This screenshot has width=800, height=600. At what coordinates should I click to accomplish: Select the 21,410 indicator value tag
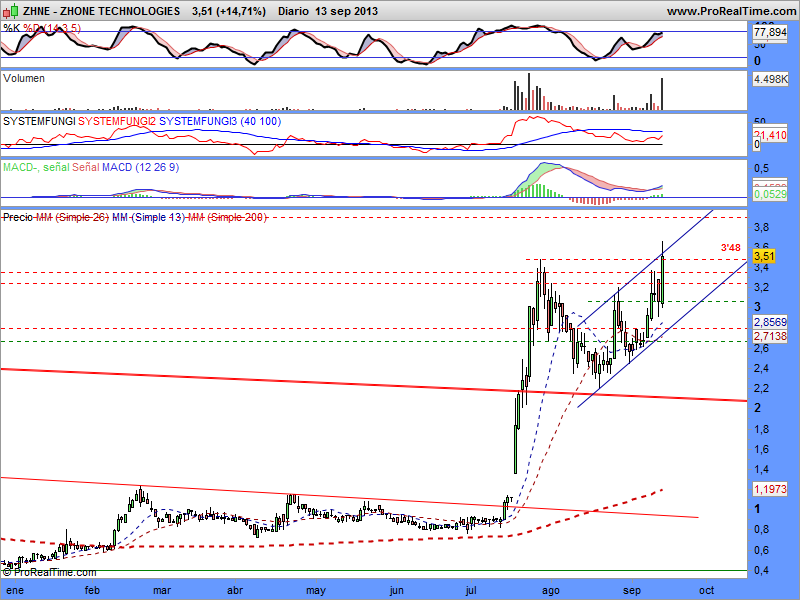pos(770,135)
